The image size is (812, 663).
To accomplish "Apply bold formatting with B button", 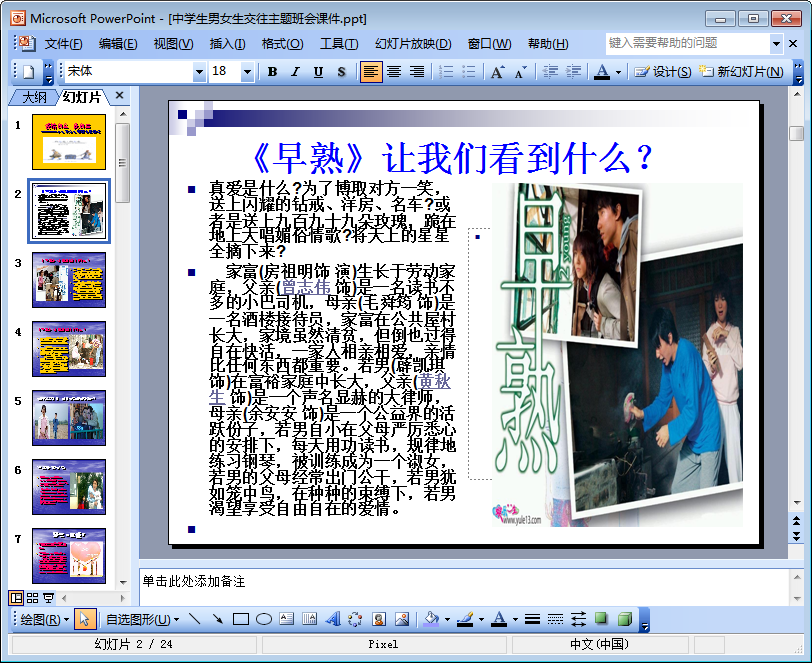I will click(272, 72).
